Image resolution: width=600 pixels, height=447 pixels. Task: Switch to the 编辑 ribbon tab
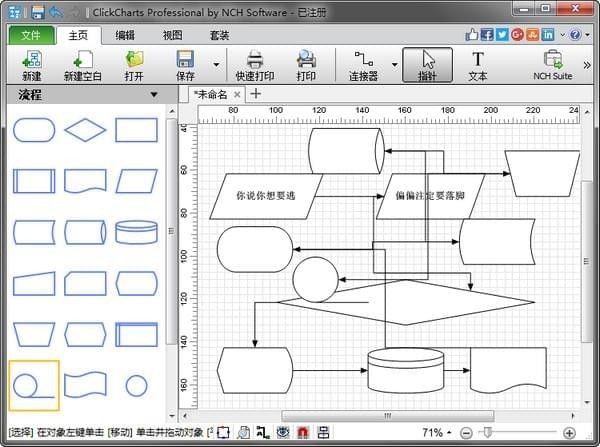pos(125,35)
